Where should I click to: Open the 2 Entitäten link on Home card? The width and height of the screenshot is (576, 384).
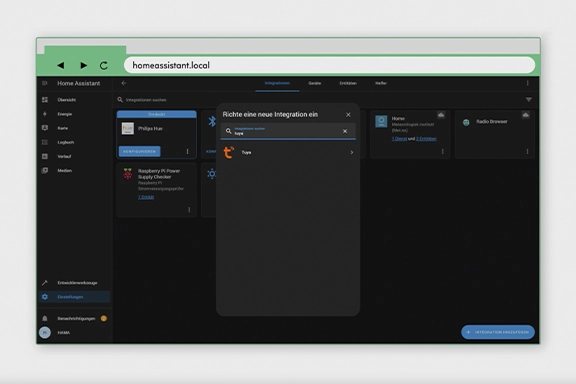point(426,139)
